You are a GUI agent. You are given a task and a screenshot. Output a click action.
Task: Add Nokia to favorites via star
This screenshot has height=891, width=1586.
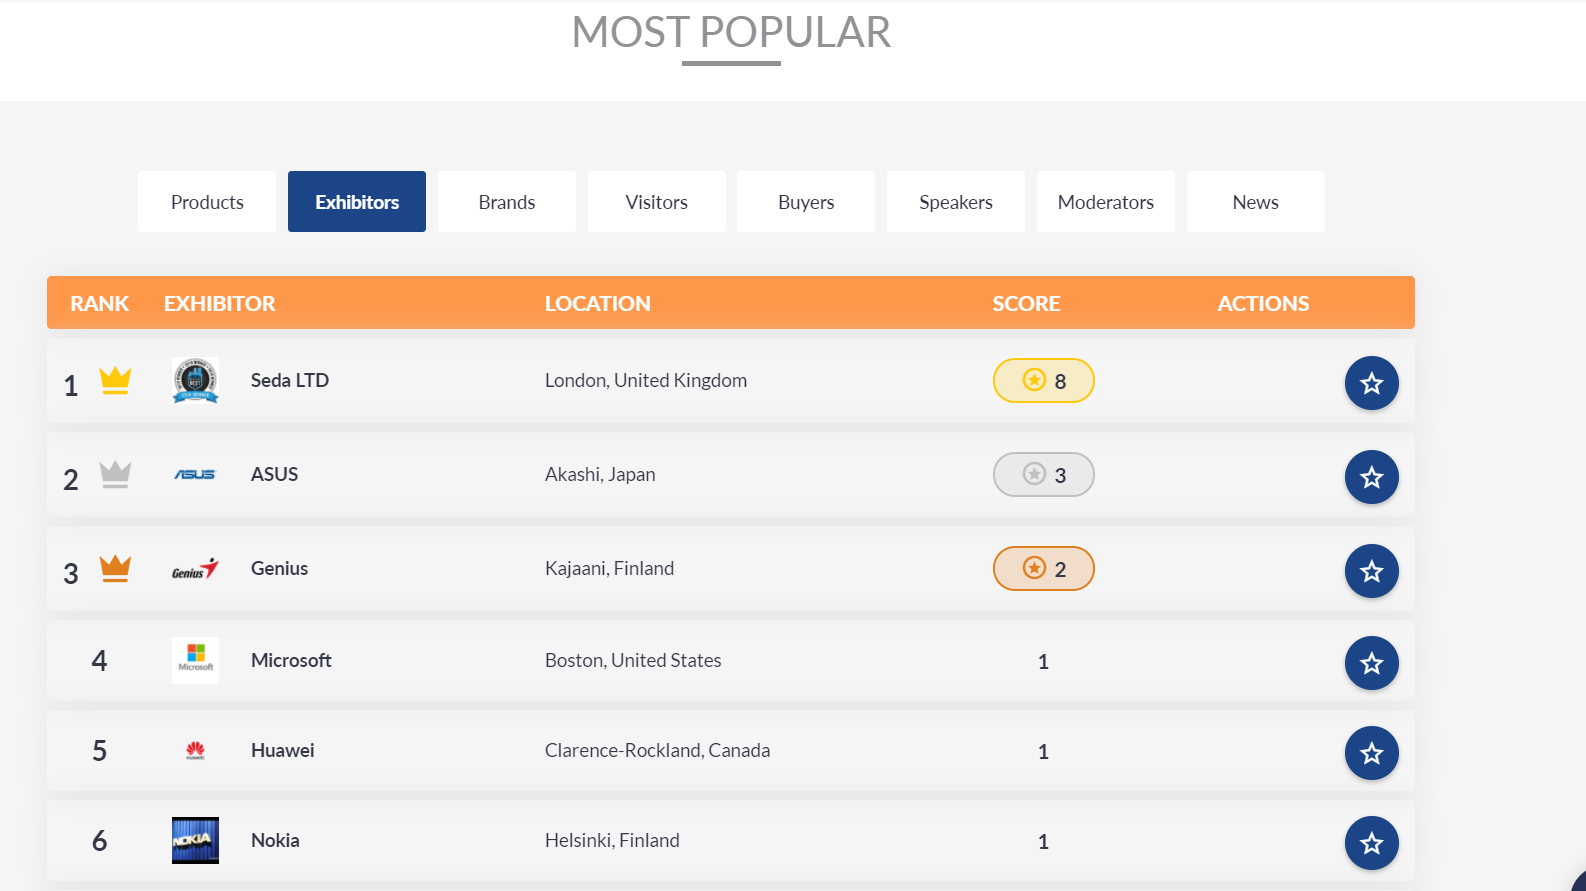point(1371,843)
